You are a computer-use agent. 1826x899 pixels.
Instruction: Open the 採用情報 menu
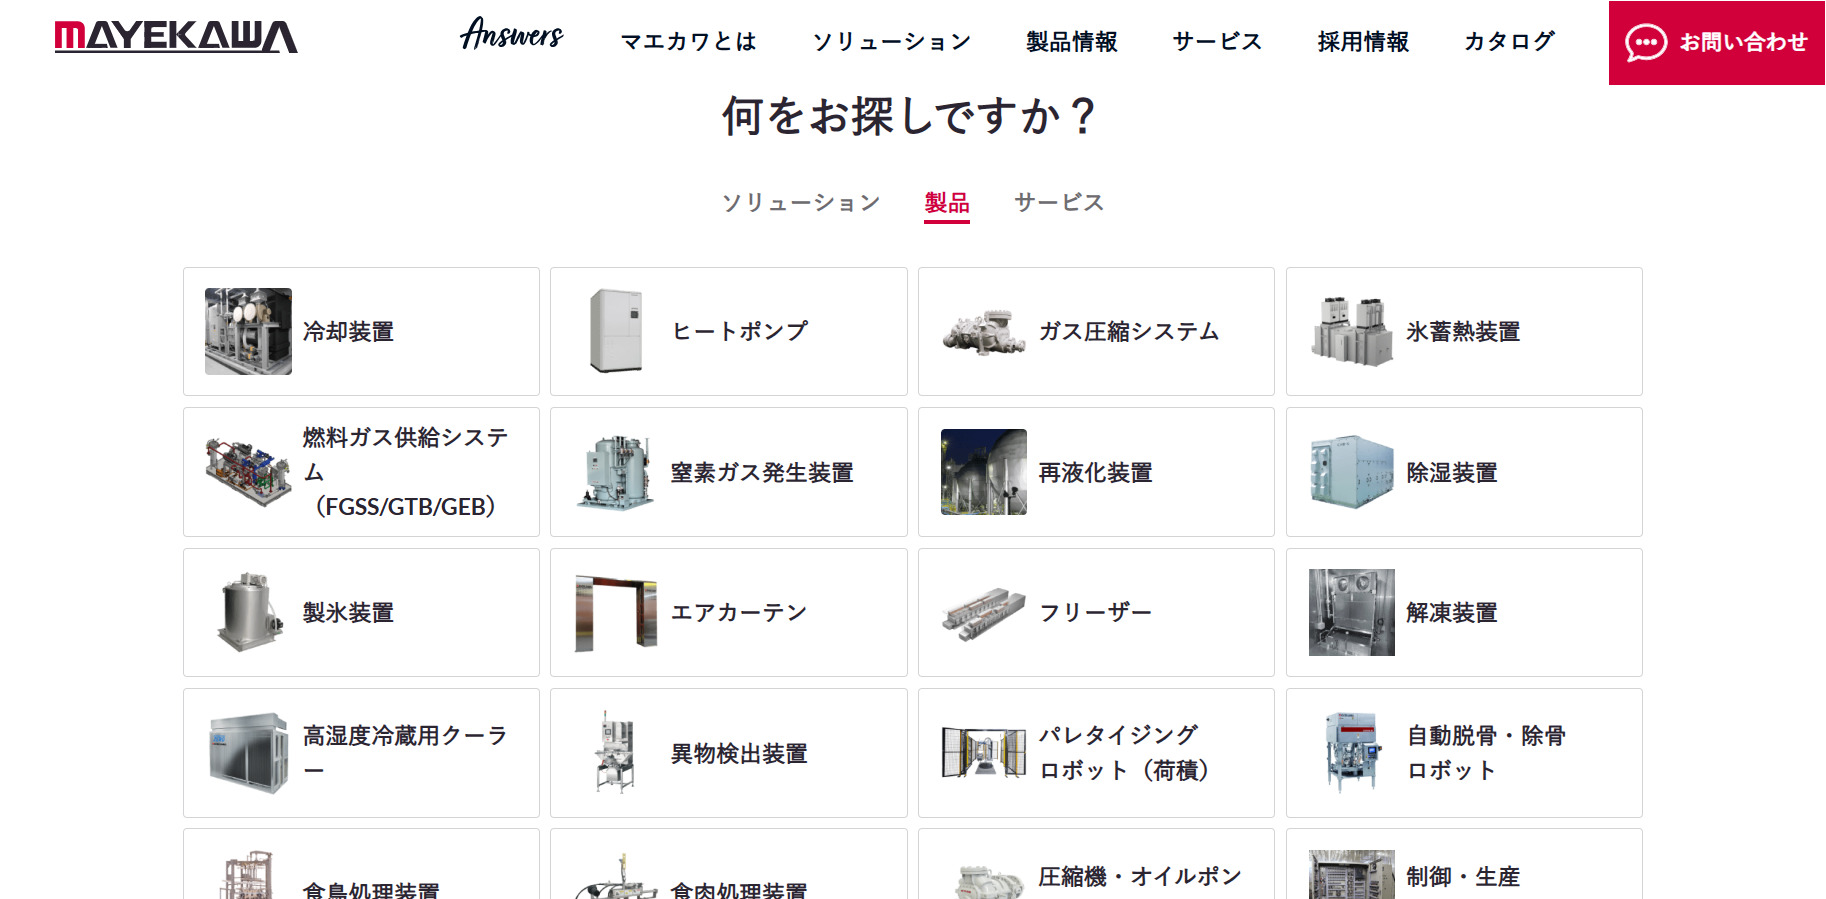(x=1363, y=42)
